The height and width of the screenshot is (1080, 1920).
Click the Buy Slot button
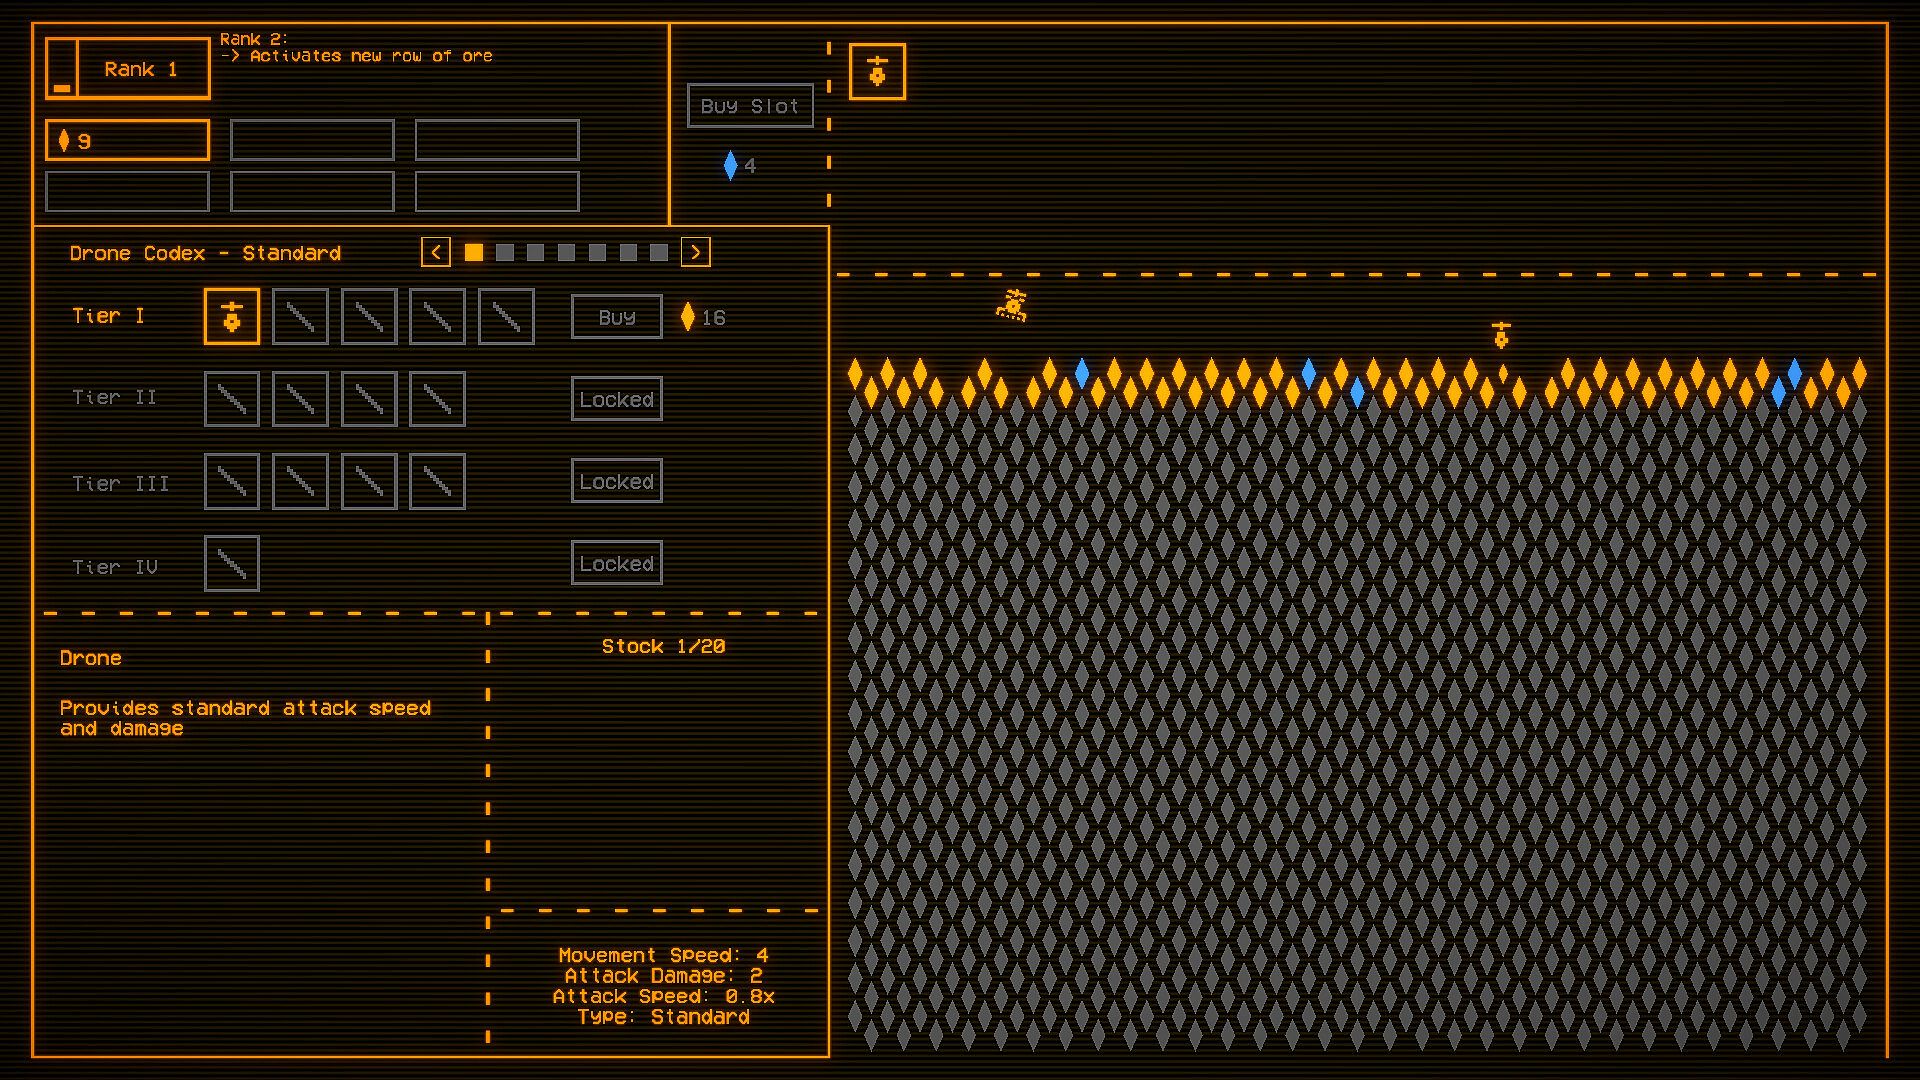[x=750, y=105]
